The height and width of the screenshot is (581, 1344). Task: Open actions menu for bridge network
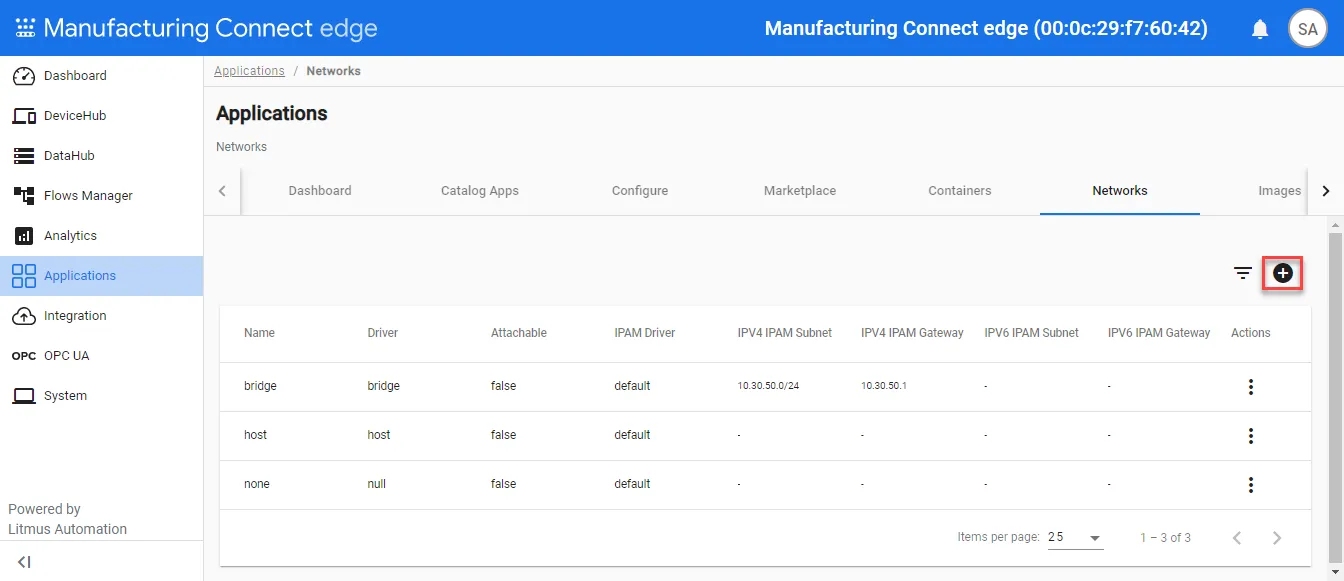click(1250, 387)
